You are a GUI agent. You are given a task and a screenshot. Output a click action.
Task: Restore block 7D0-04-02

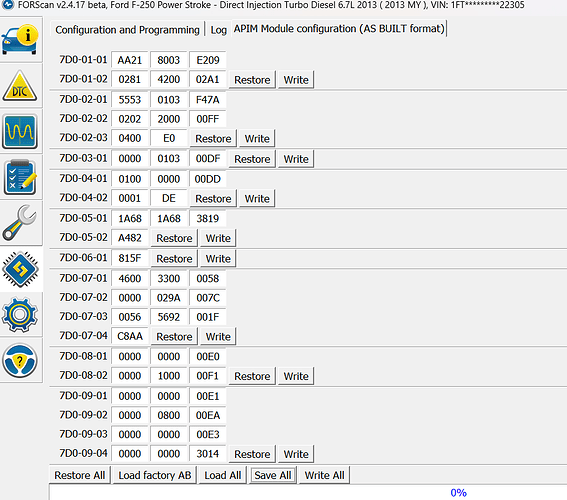point(213,199)
